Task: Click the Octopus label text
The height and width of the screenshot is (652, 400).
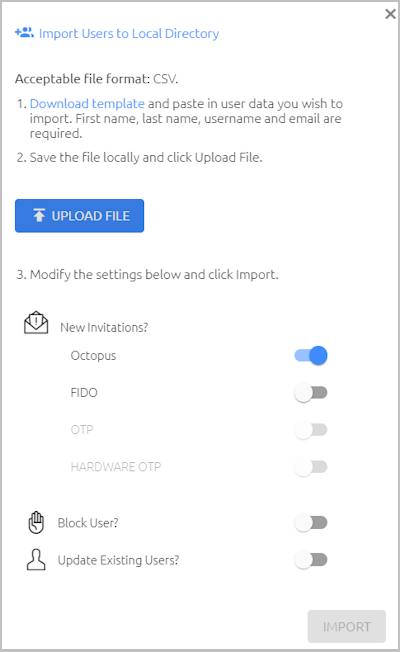Action: point(93,356)
